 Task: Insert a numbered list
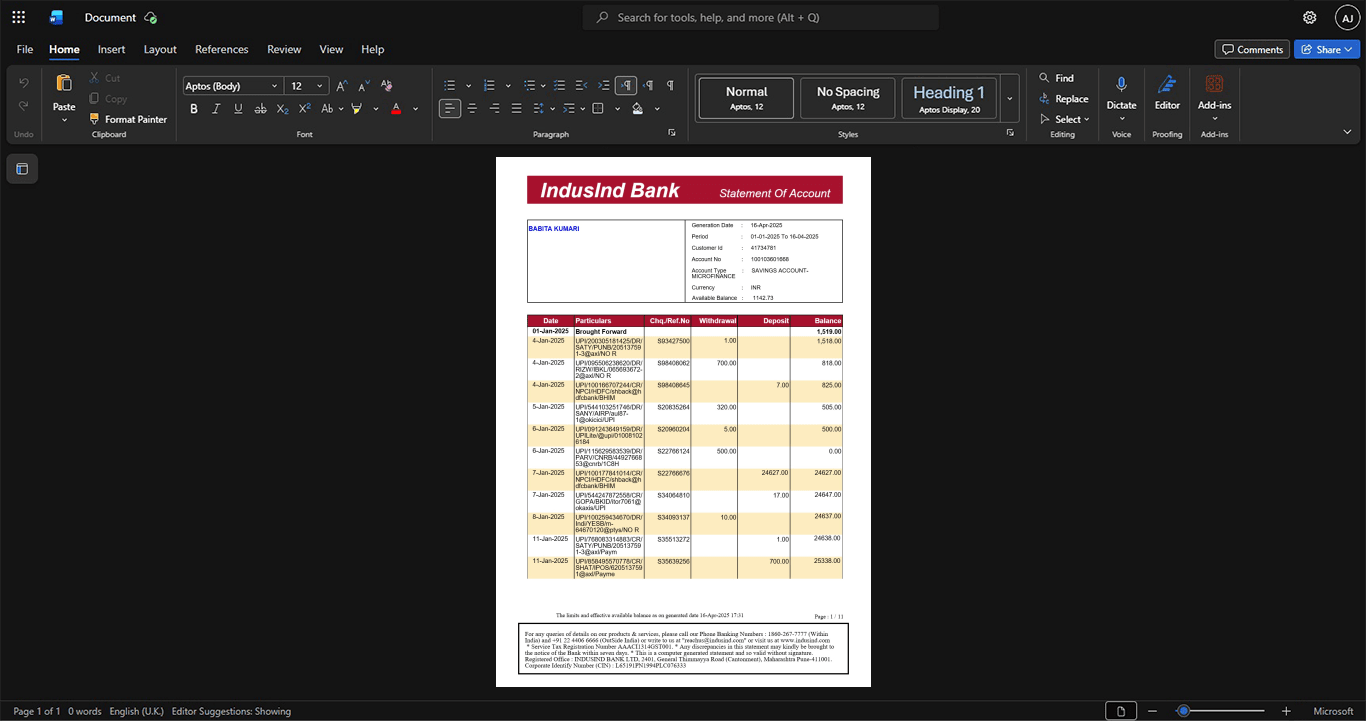click(x=489, y=86)
